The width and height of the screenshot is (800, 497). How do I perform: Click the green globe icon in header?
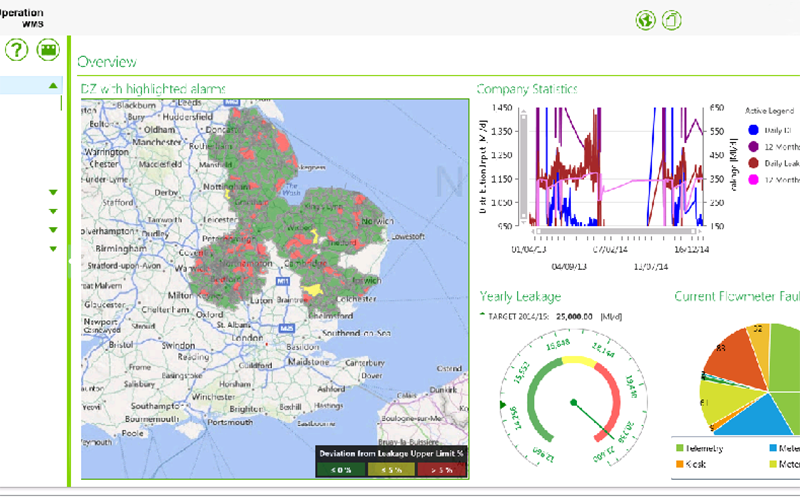coord(645,20)
